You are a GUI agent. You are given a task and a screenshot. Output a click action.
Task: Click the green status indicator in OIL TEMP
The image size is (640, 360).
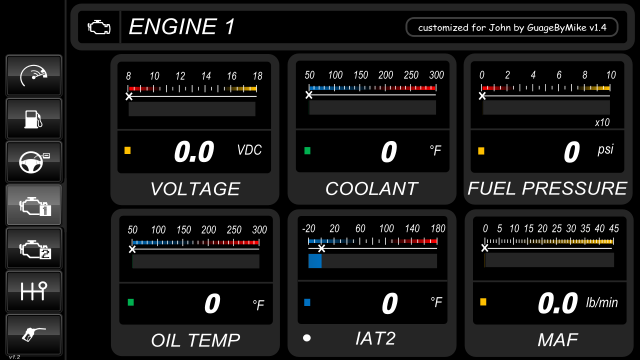coord(131,302)
